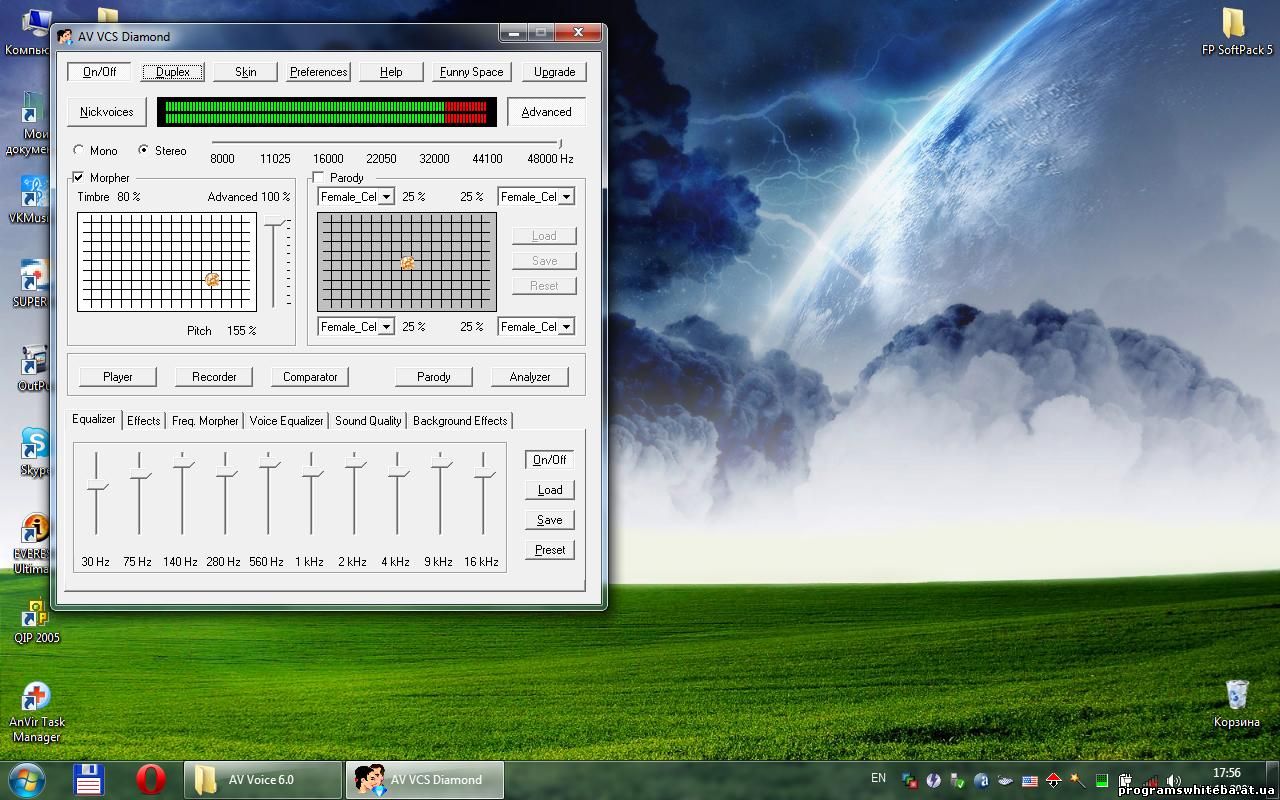Enable the Parody checkbox
1280x800 pixels.
[318, 177]
